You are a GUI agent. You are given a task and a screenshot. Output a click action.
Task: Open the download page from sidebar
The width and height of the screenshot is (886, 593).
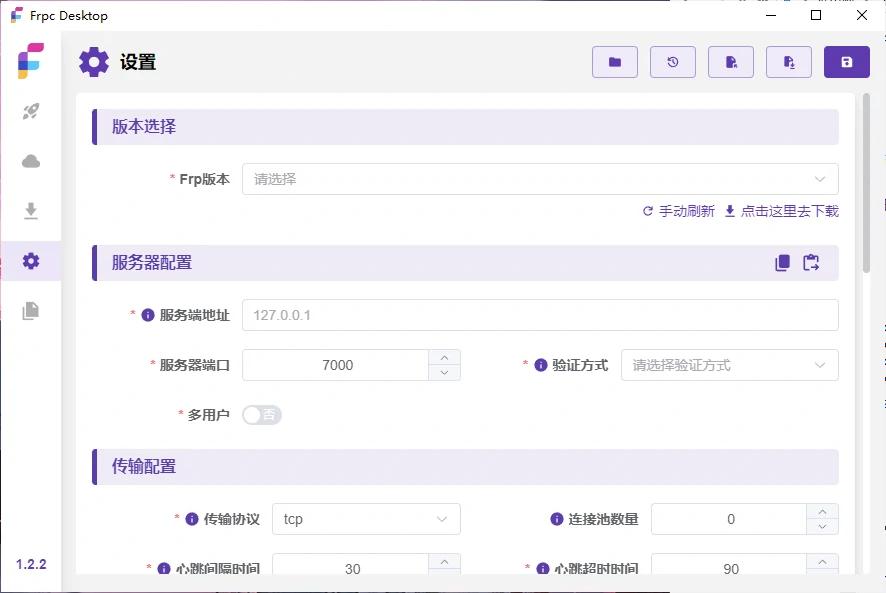tap(31, 210)
